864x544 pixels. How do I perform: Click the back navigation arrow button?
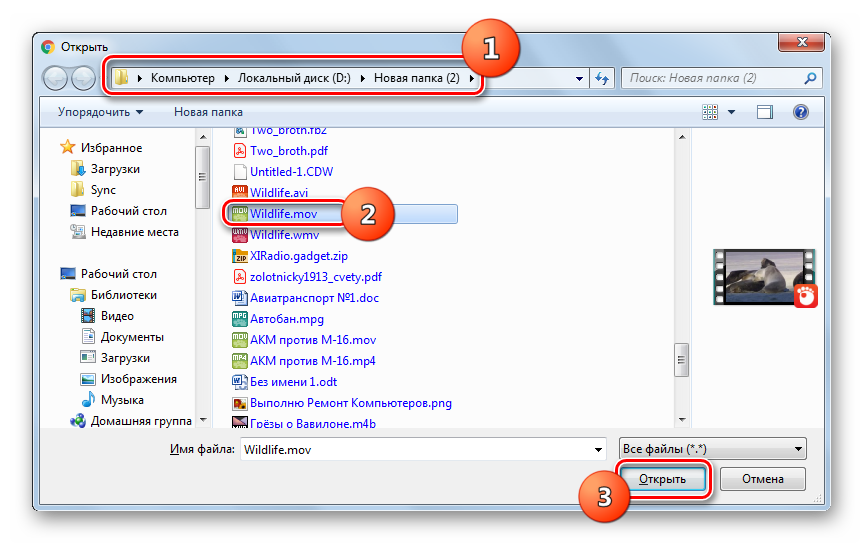tap(56, 78)
